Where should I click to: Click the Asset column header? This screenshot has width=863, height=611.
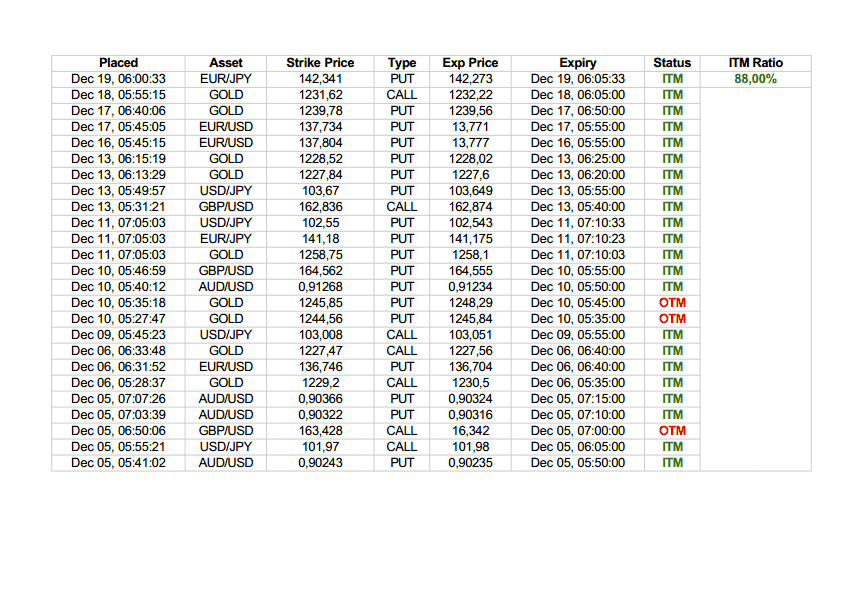[x=224, y=62]
